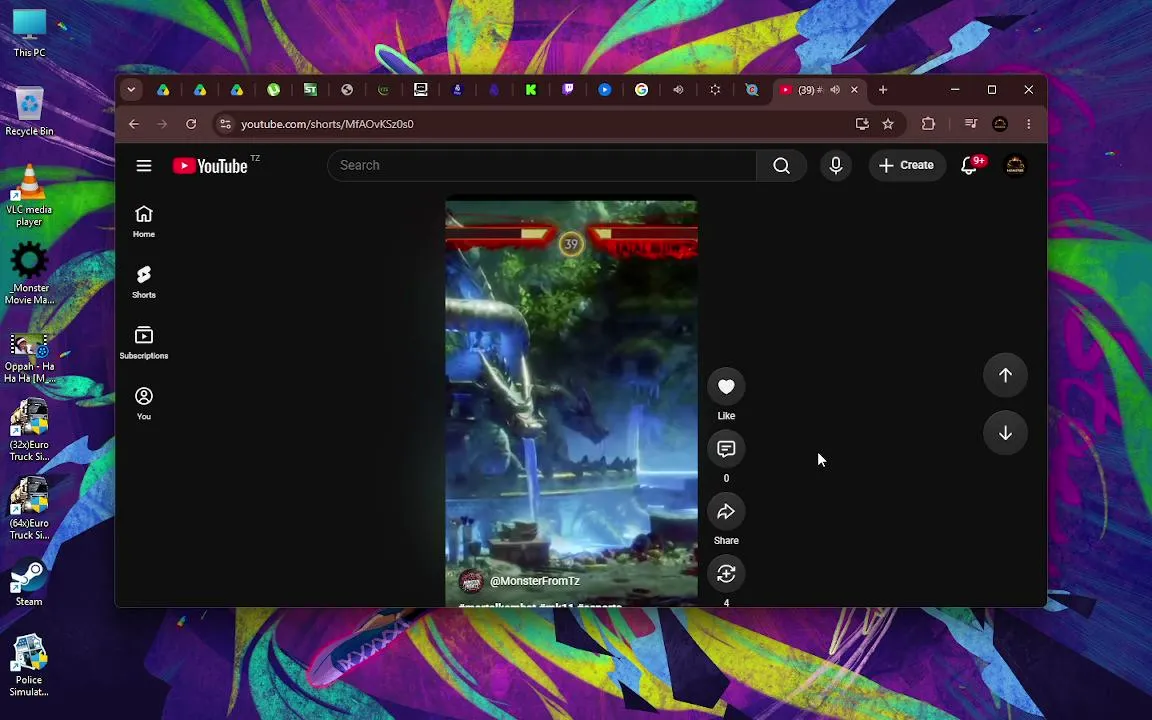This screenshot has height=720, width=1152.
Task: Go to previous Short with up arrow
Action: click(x=1005, y=375)
